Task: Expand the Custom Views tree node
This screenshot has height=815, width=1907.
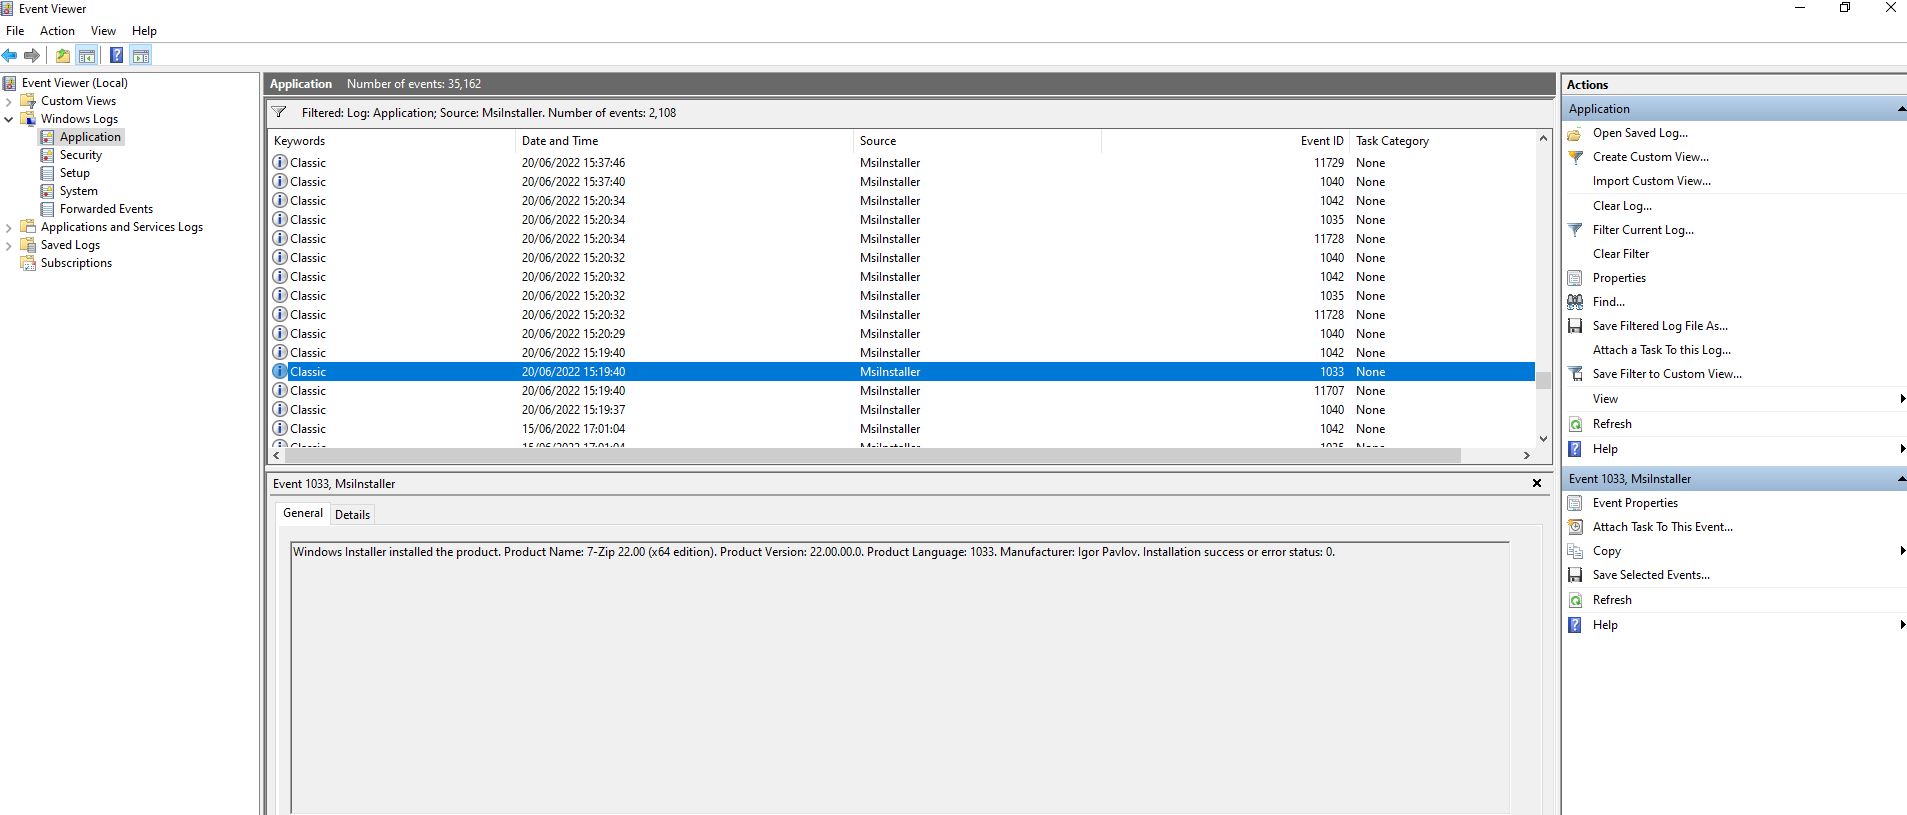Action: [x=9, y=101]
